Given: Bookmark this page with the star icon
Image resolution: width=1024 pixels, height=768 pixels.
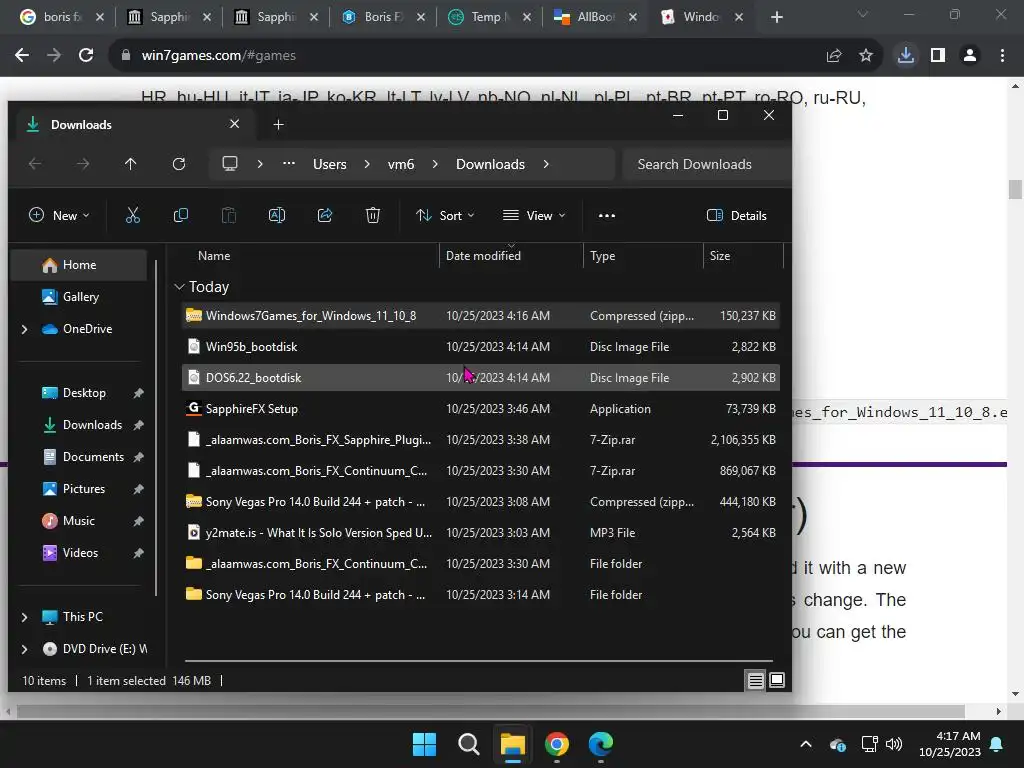Looking at the screenshot, I should click(x=866, y=56).
